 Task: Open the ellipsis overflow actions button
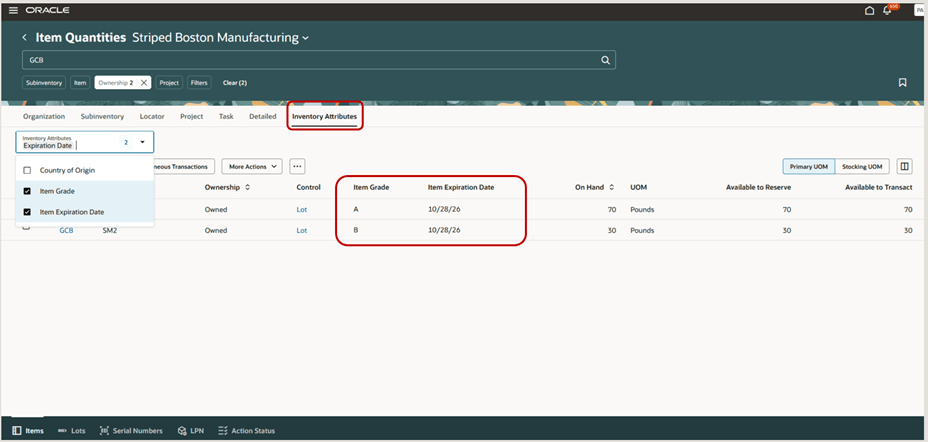point(297,167)
